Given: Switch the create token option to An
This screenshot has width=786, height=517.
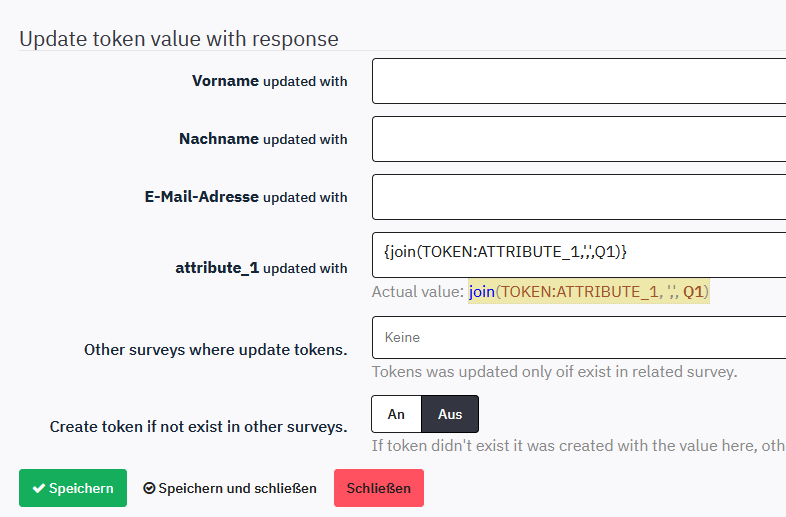Looking at the screenshot, I should 396,414.
